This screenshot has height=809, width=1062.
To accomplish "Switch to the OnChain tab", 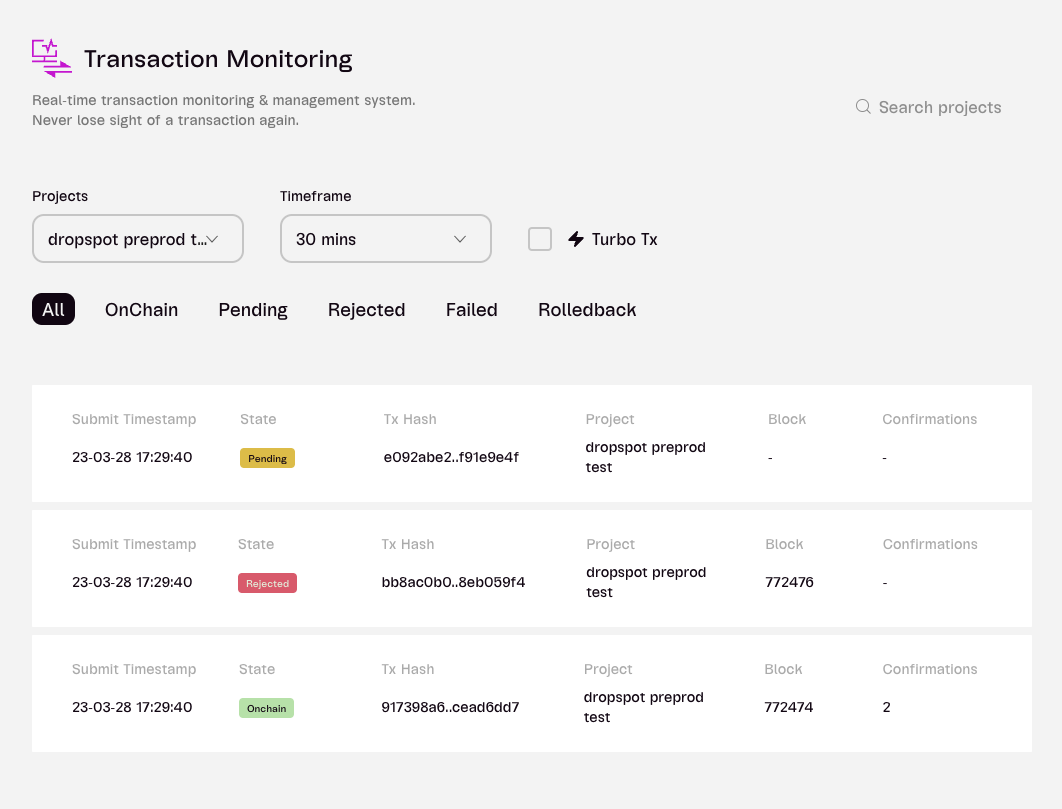I will click(142, 310).
